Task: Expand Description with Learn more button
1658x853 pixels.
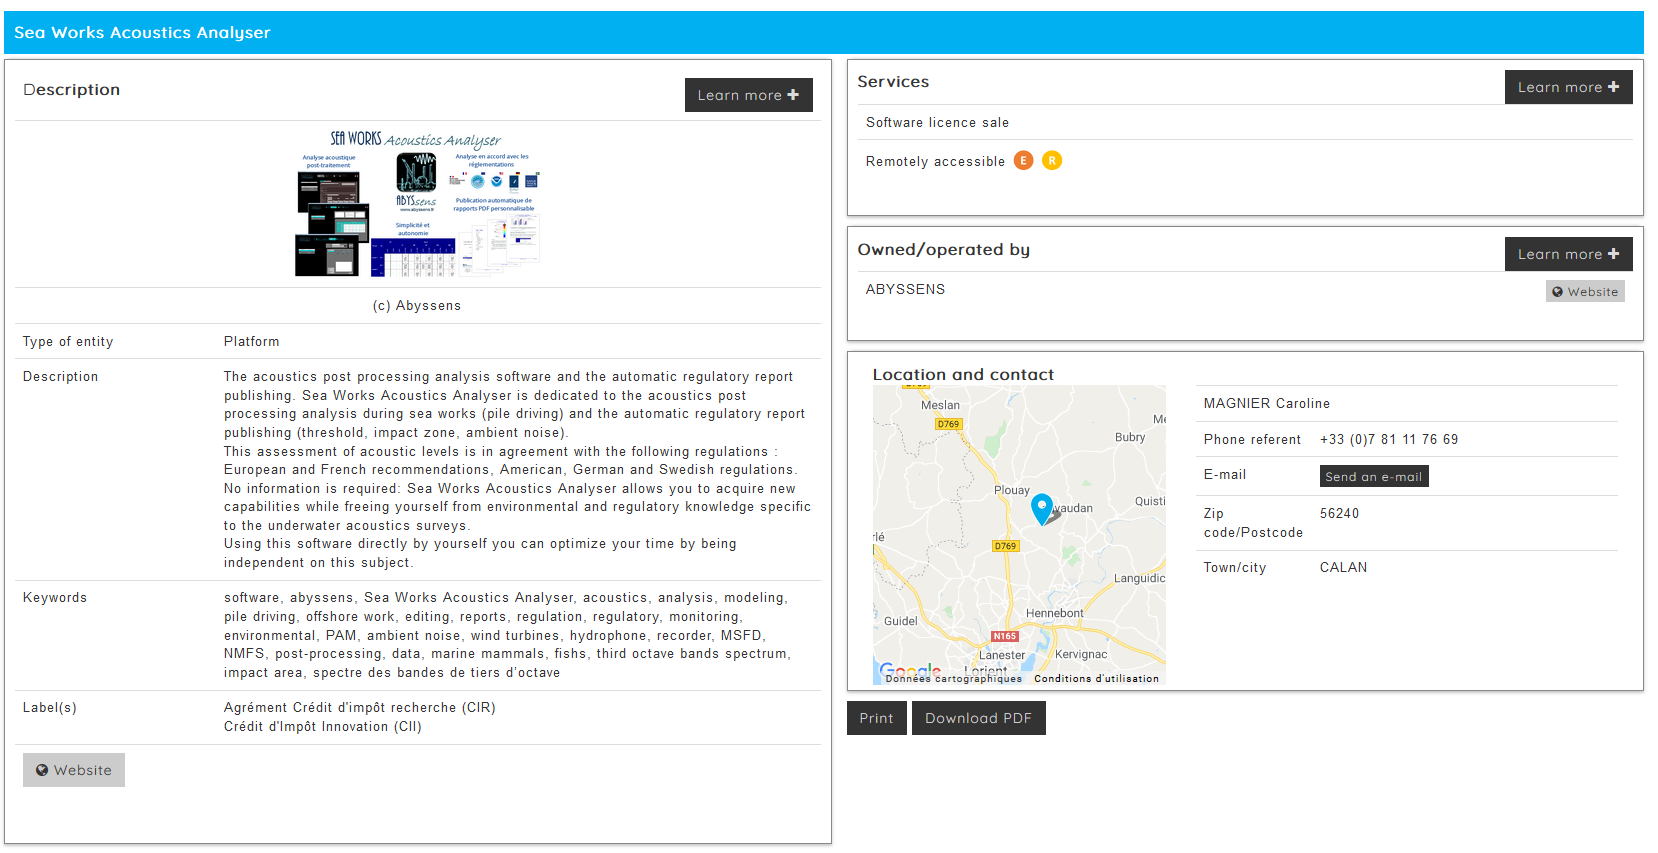Action: tap(748, 95)
